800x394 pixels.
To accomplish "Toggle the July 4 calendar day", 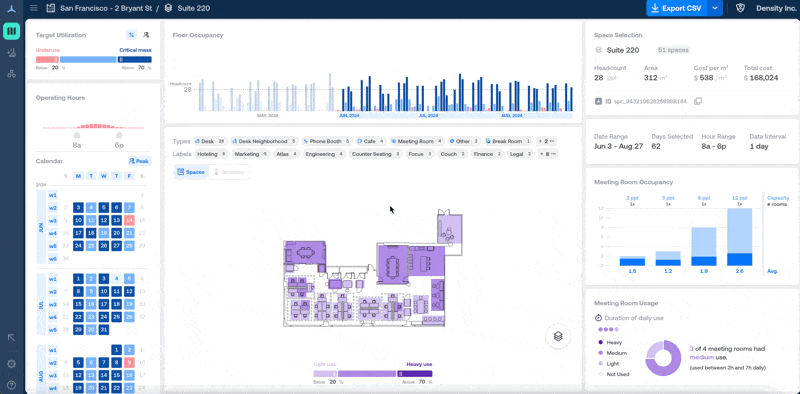I will pos(116,279).
